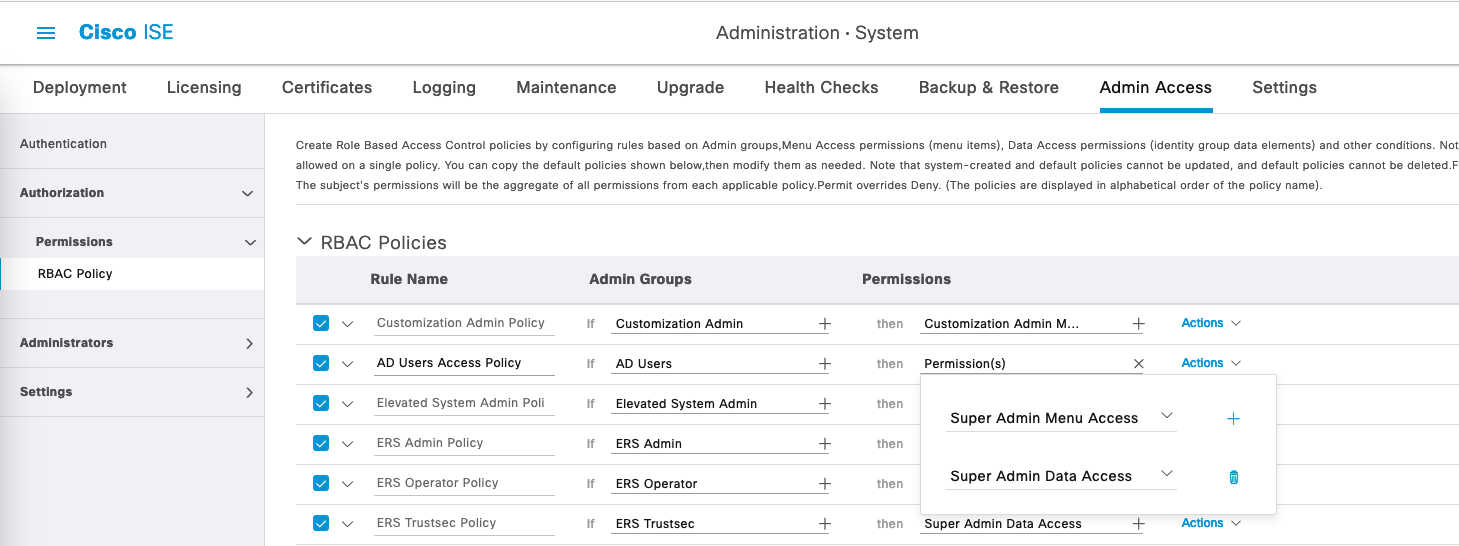This screenshot has height=546, width=1459.
Task: Add permission next to Super Admin Menu Access
Action: pos(1233,419)
